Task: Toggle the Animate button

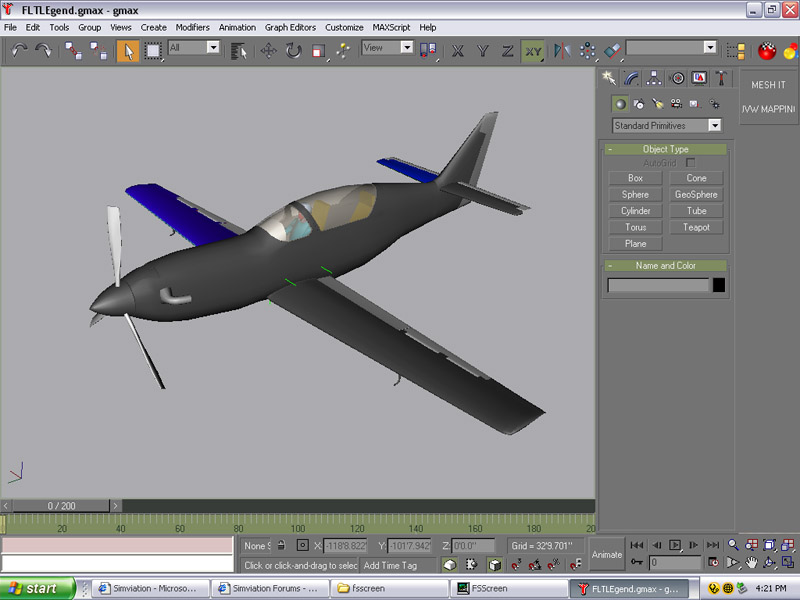Action: (606, 554)
